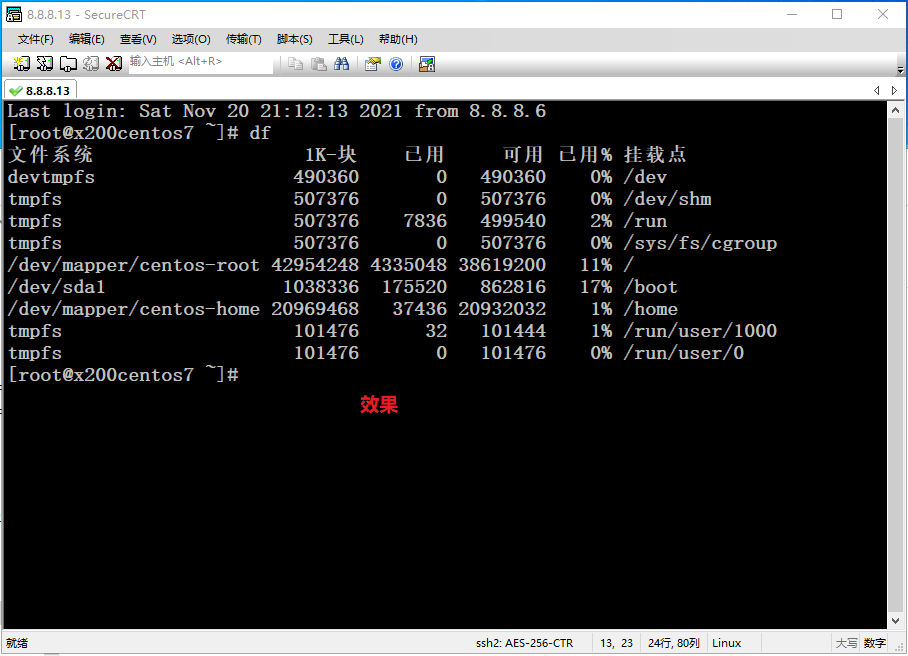Viewport: 908px width, 656px height.
Task: Open the 传输(T) menu
Action: click(243, 39)
